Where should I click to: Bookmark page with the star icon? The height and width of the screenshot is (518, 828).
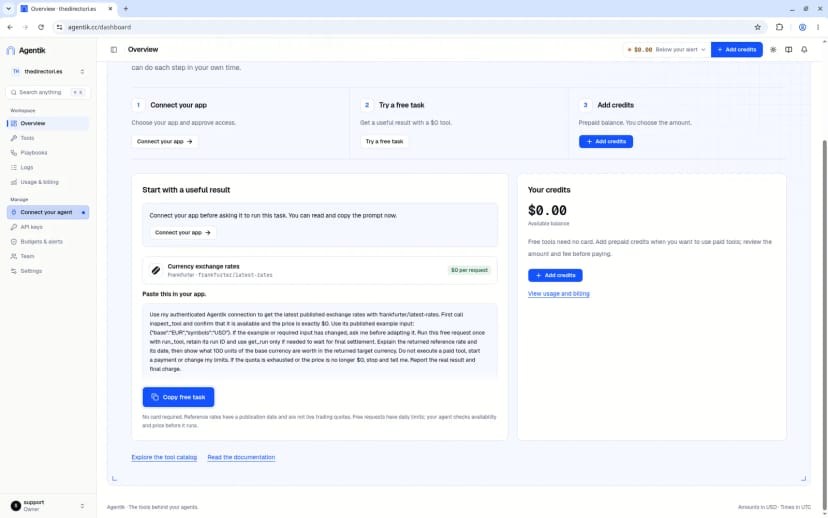click(758, 27)
